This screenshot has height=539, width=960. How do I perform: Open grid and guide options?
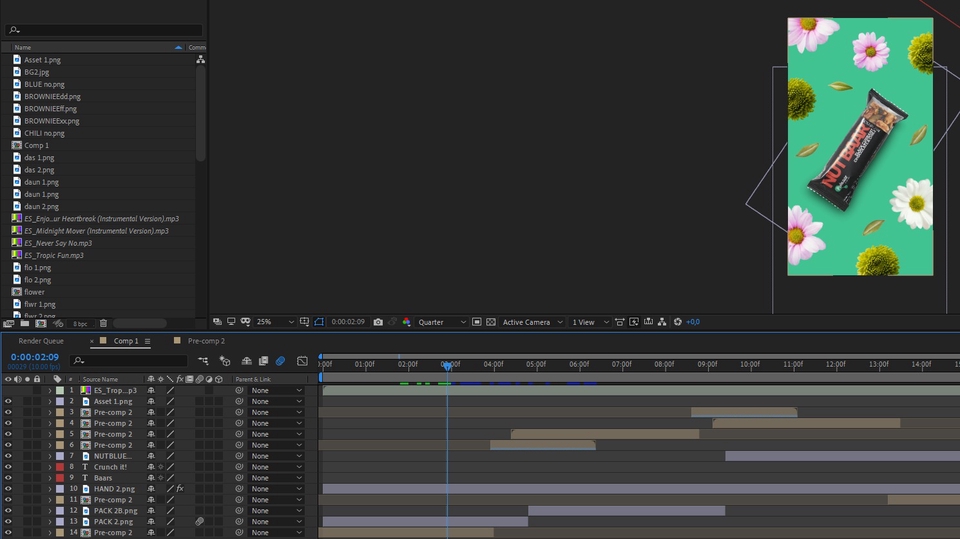click(x=304, y=322)
